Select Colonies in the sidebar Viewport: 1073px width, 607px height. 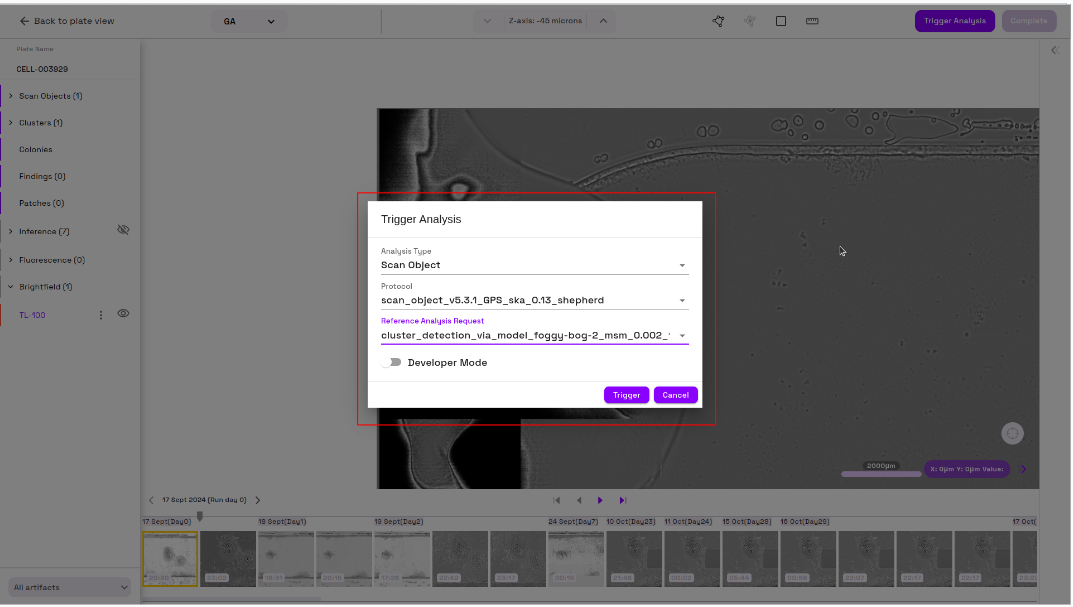(x=36, y=150)
